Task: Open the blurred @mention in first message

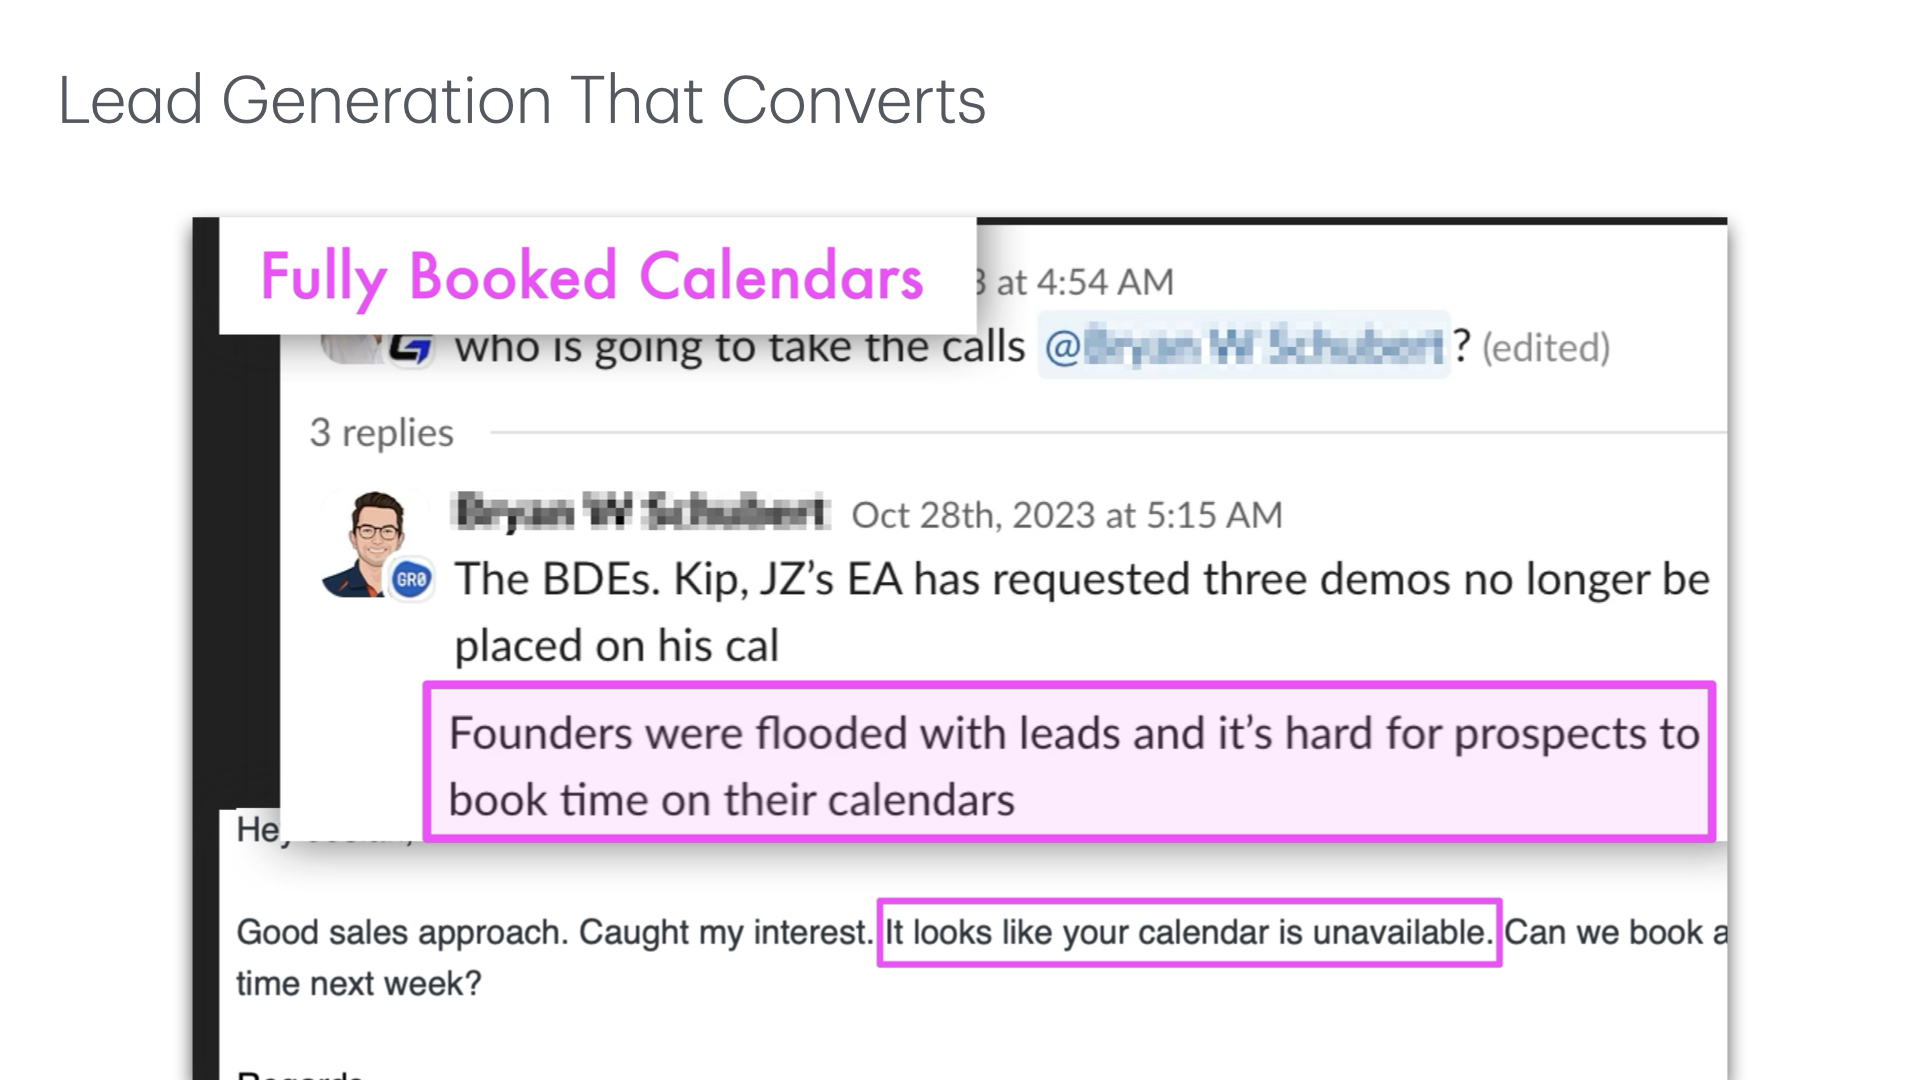Action: coord(1243,346)
